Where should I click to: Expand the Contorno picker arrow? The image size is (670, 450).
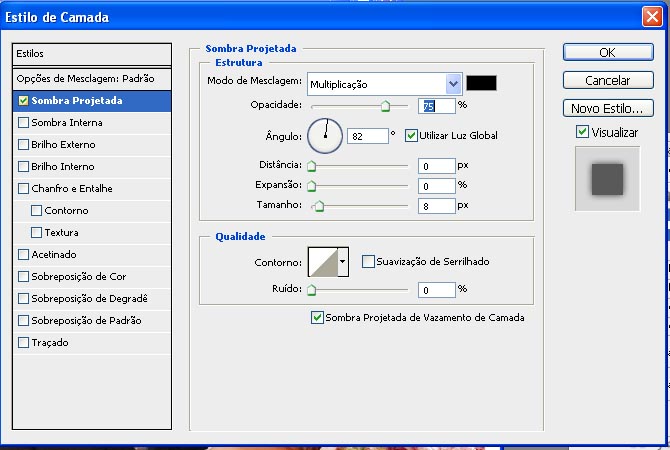tap(343, 262)
